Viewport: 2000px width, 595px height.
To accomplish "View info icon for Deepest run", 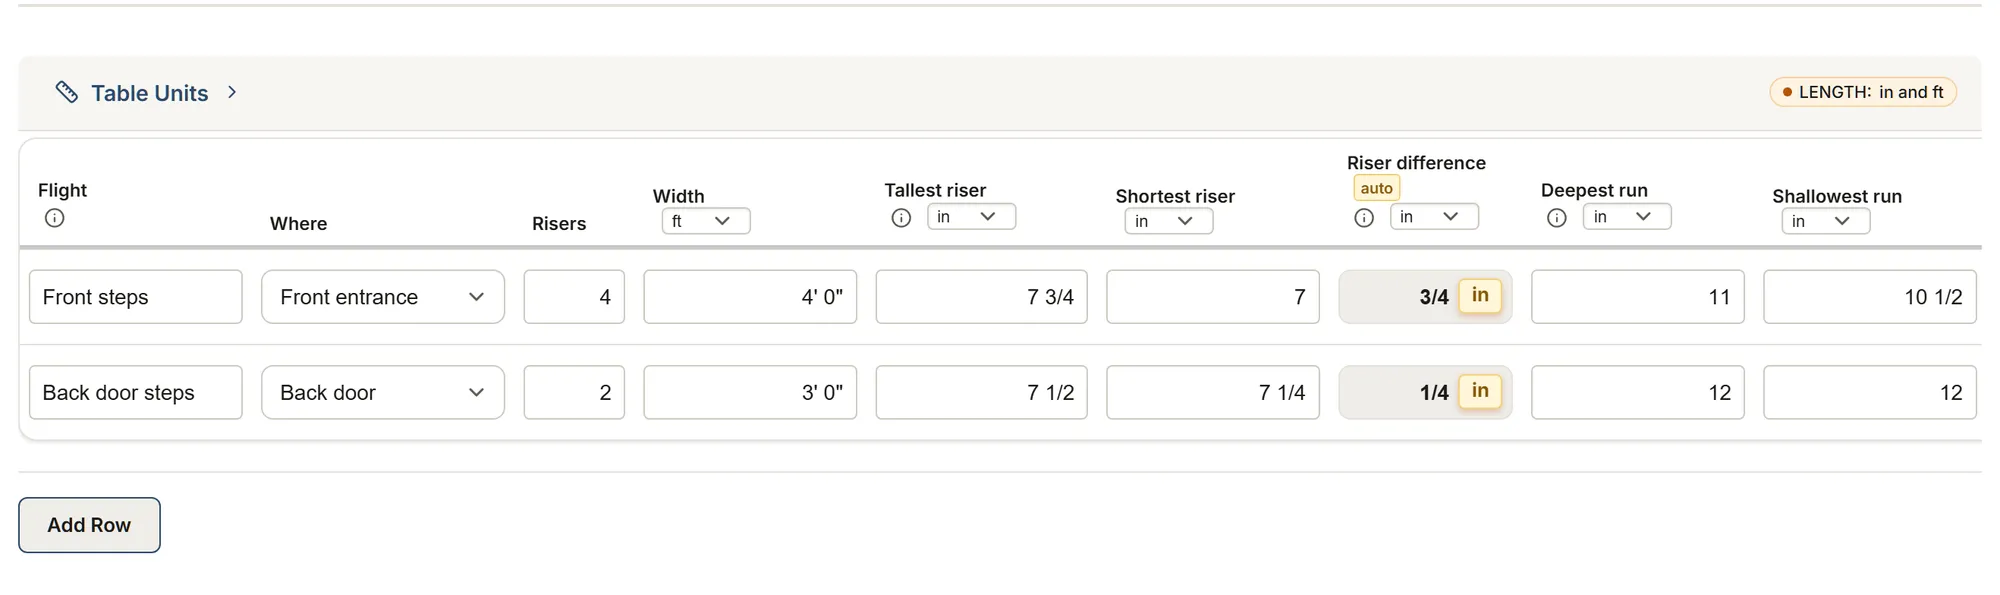I will [x=1557, y=218].
